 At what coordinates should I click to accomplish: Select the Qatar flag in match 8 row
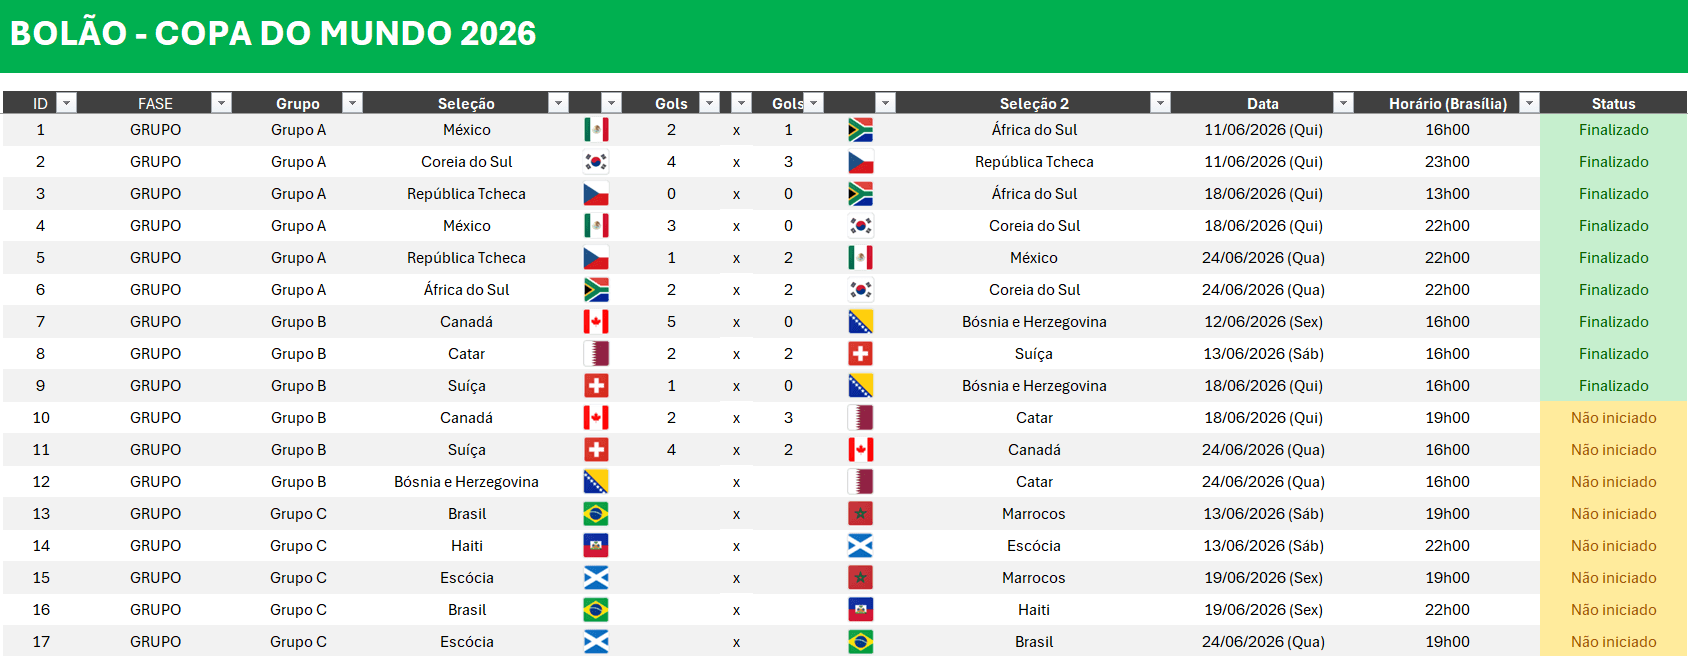click(596, 354)
